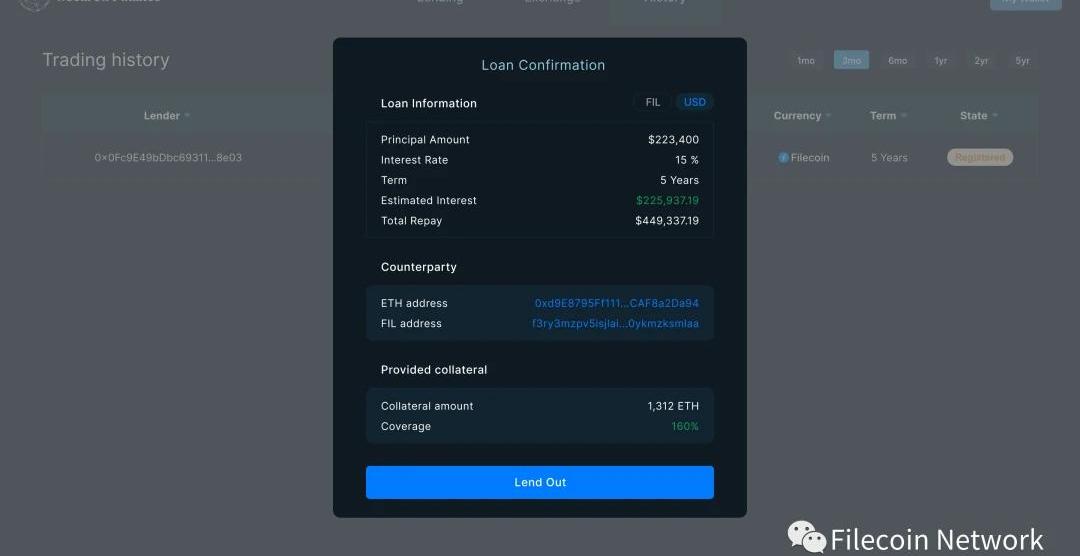
Task: Open the State column sort dropdown
Action: [996, 116]
